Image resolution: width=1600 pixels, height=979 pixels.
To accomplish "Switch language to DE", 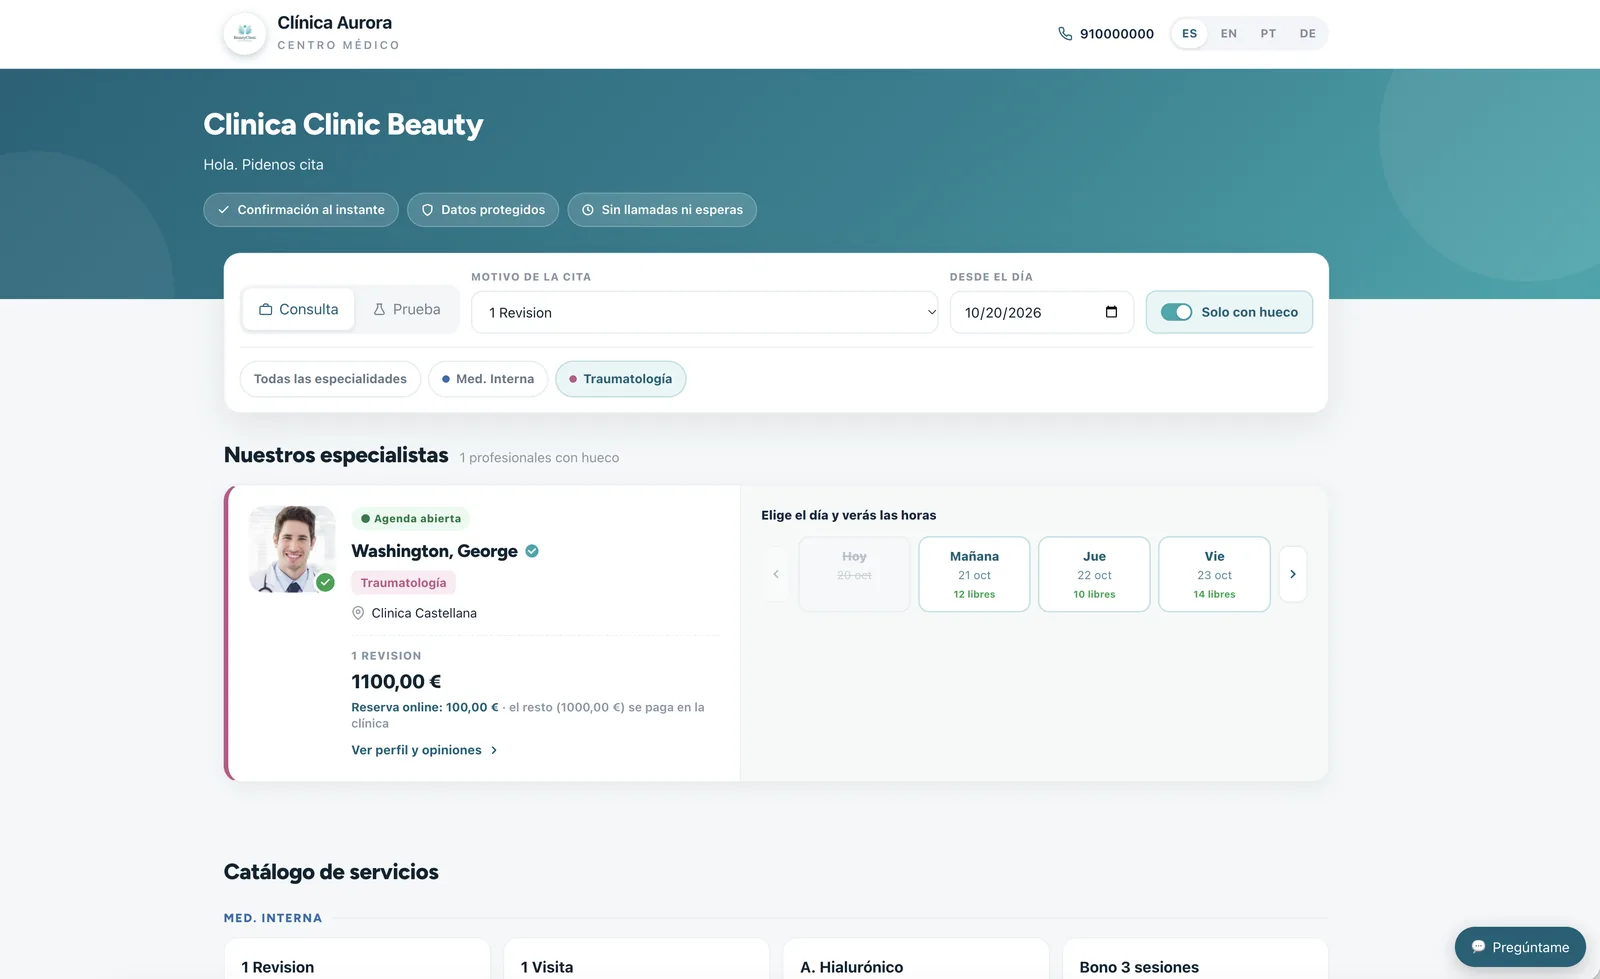I will (1308, 34).
